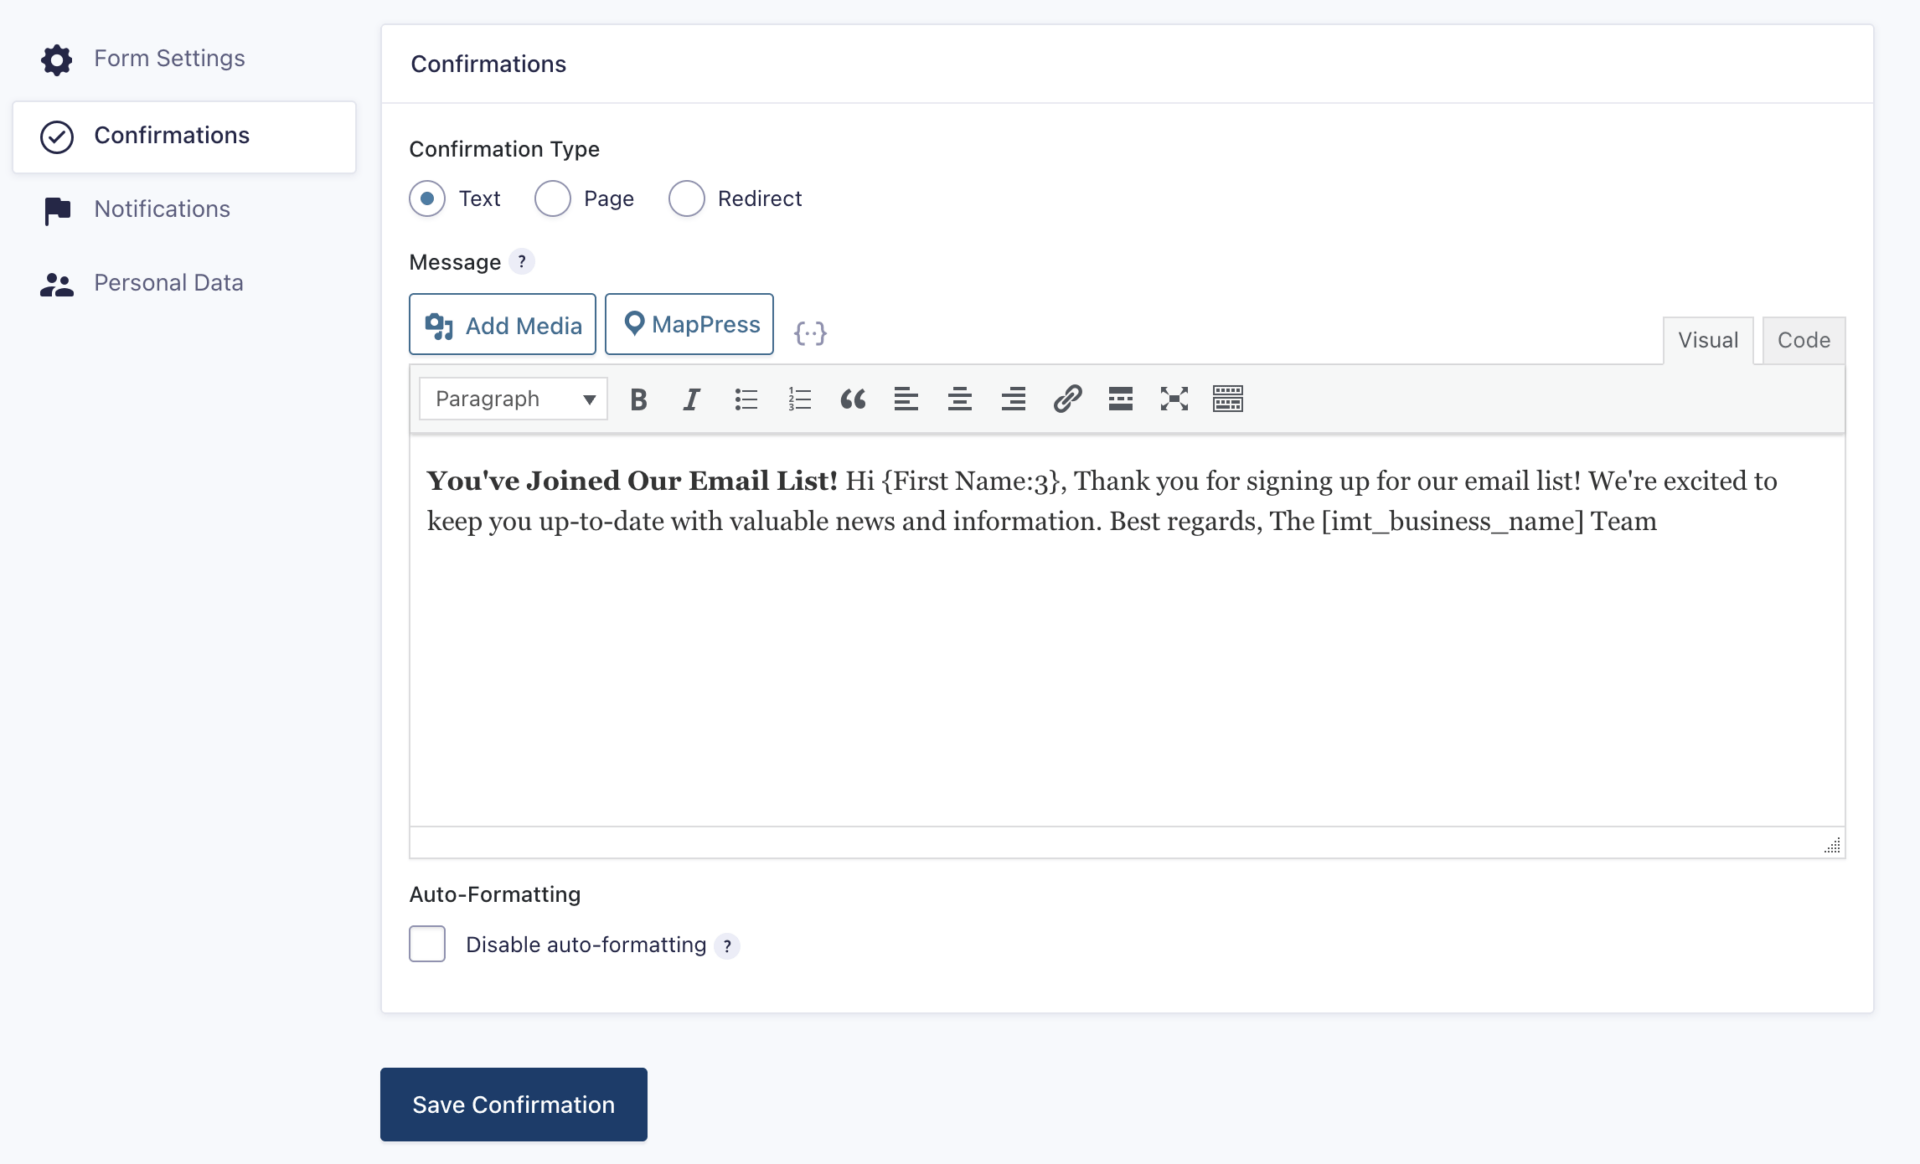Select the Redirect radio option
Image resolution: width=1920 pixels, height=1164 pixels.
[x=687, y=199]
